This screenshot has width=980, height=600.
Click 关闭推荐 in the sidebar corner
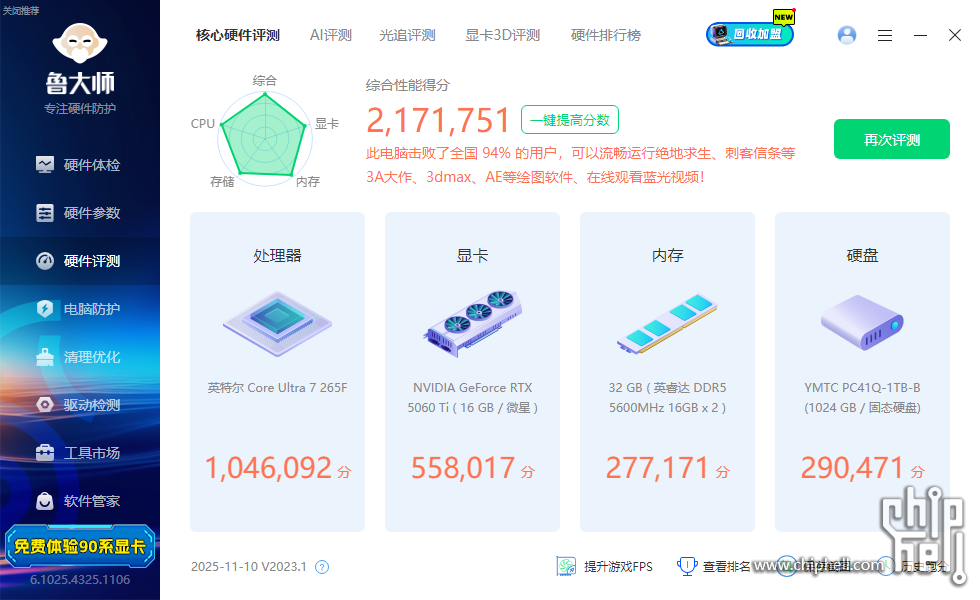tap(21, 11)
